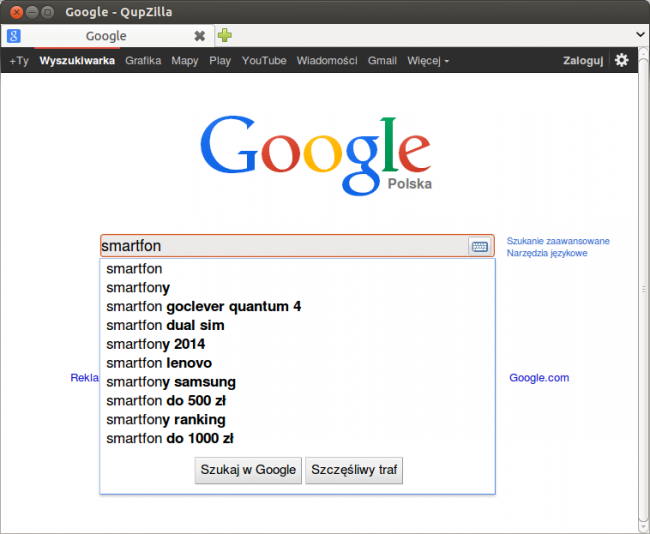Open Szukanie zaawansowane link

coord(558,241)
